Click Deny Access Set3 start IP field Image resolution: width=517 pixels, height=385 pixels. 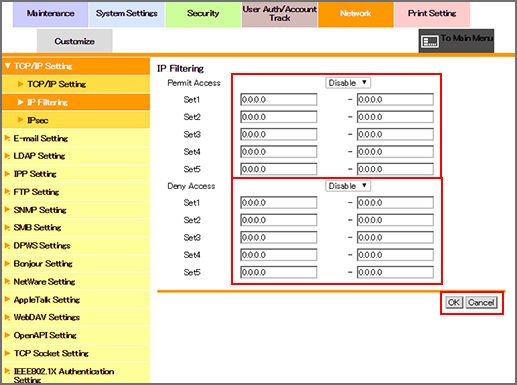click(279, 237)
